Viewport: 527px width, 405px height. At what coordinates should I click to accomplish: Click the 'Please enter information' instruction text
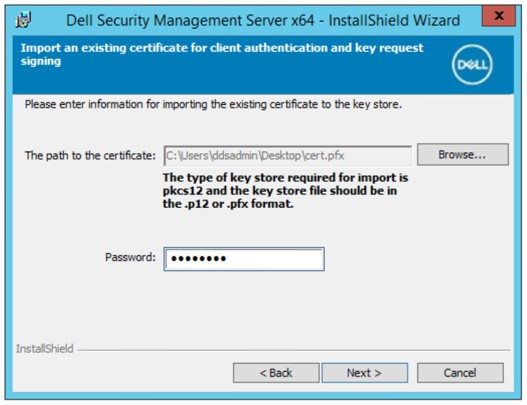213,105
